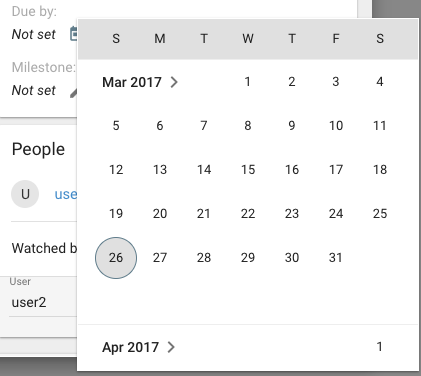Click the U user avatar circle

click(x=25, y=194)
